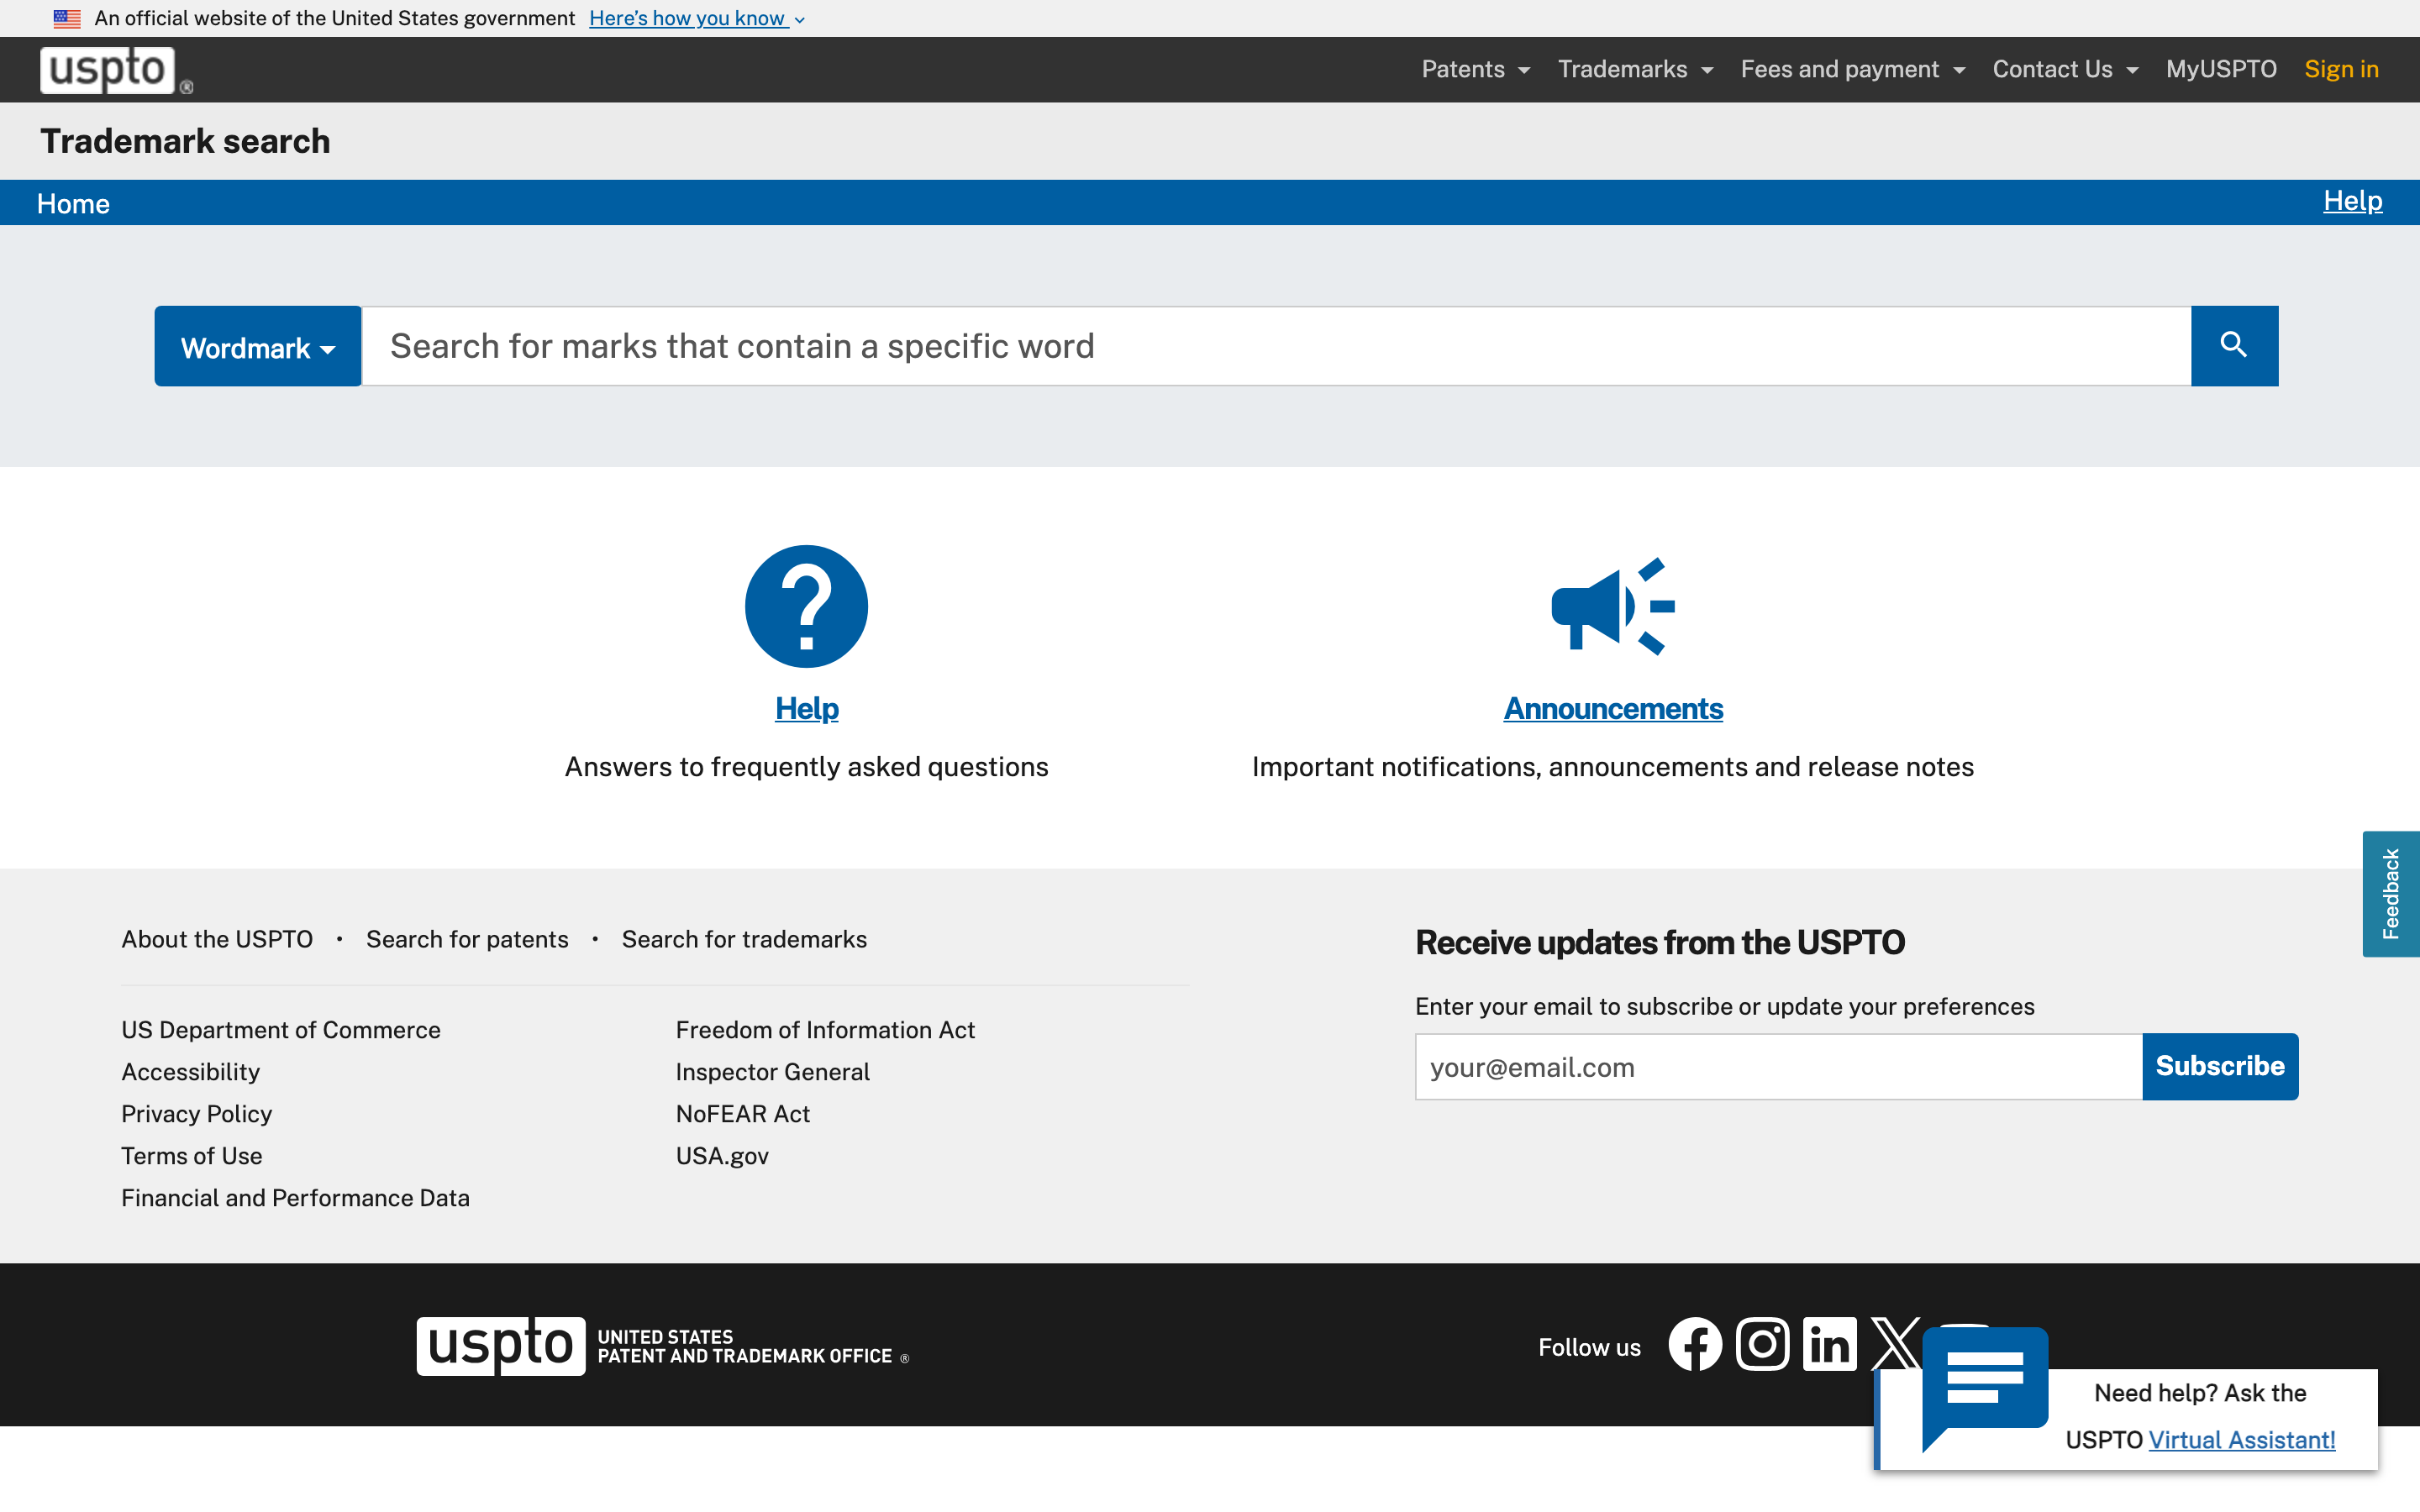Open Privacy Policy footer link

pyautogui.click(x=196, y=1114)
